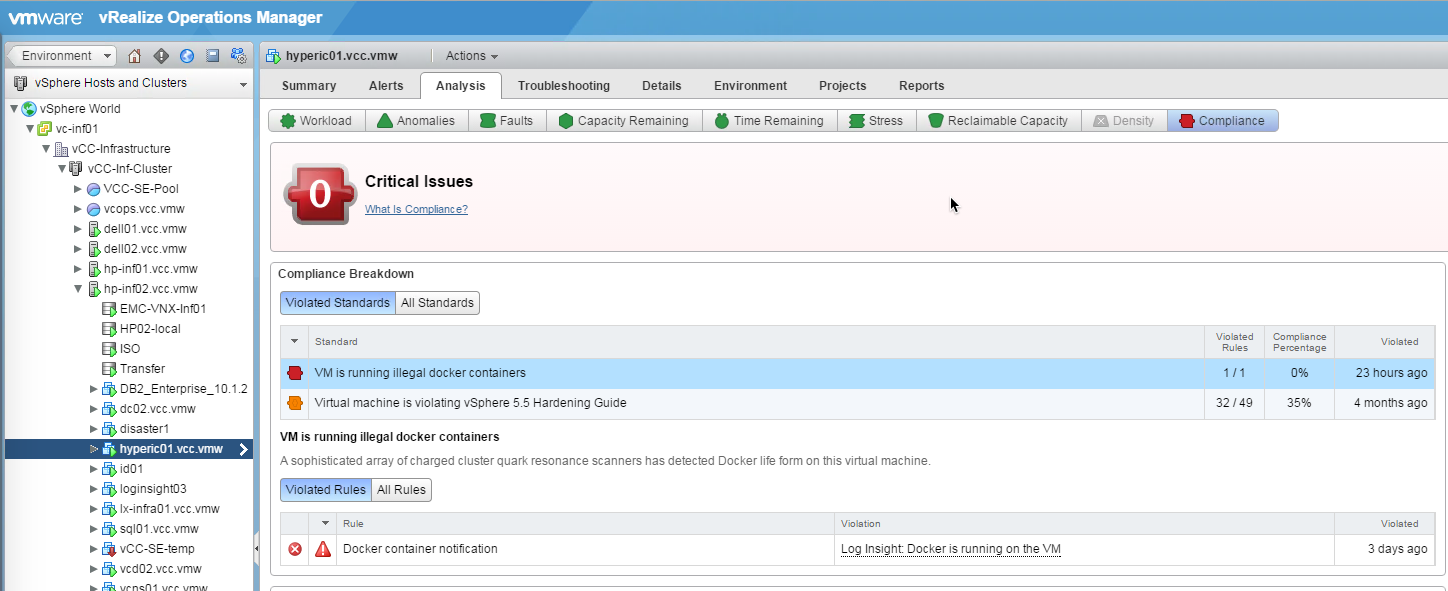
Task: Open the Capacity Remaining analysis tab
Action: coord(623,121)
